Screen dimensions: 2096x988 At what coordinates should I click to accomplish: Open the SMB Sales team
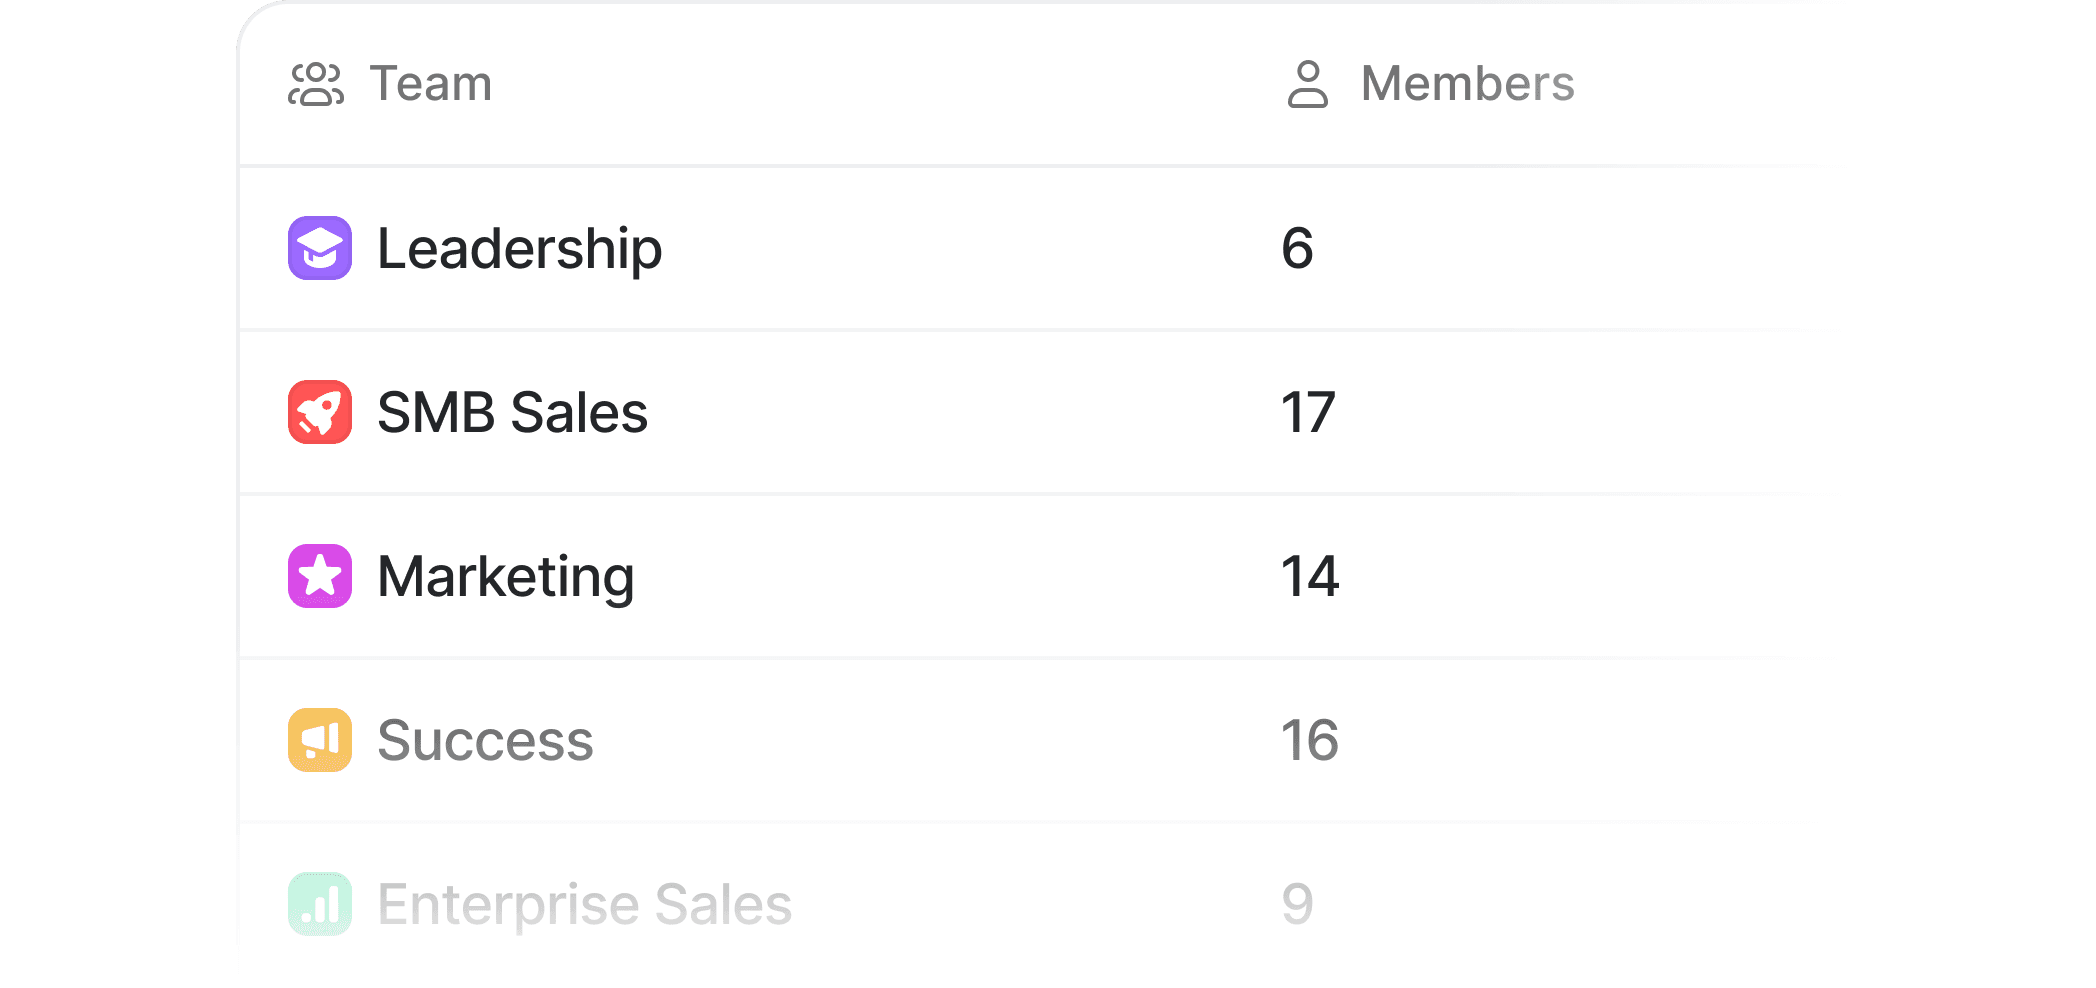[x=512, y=412]
